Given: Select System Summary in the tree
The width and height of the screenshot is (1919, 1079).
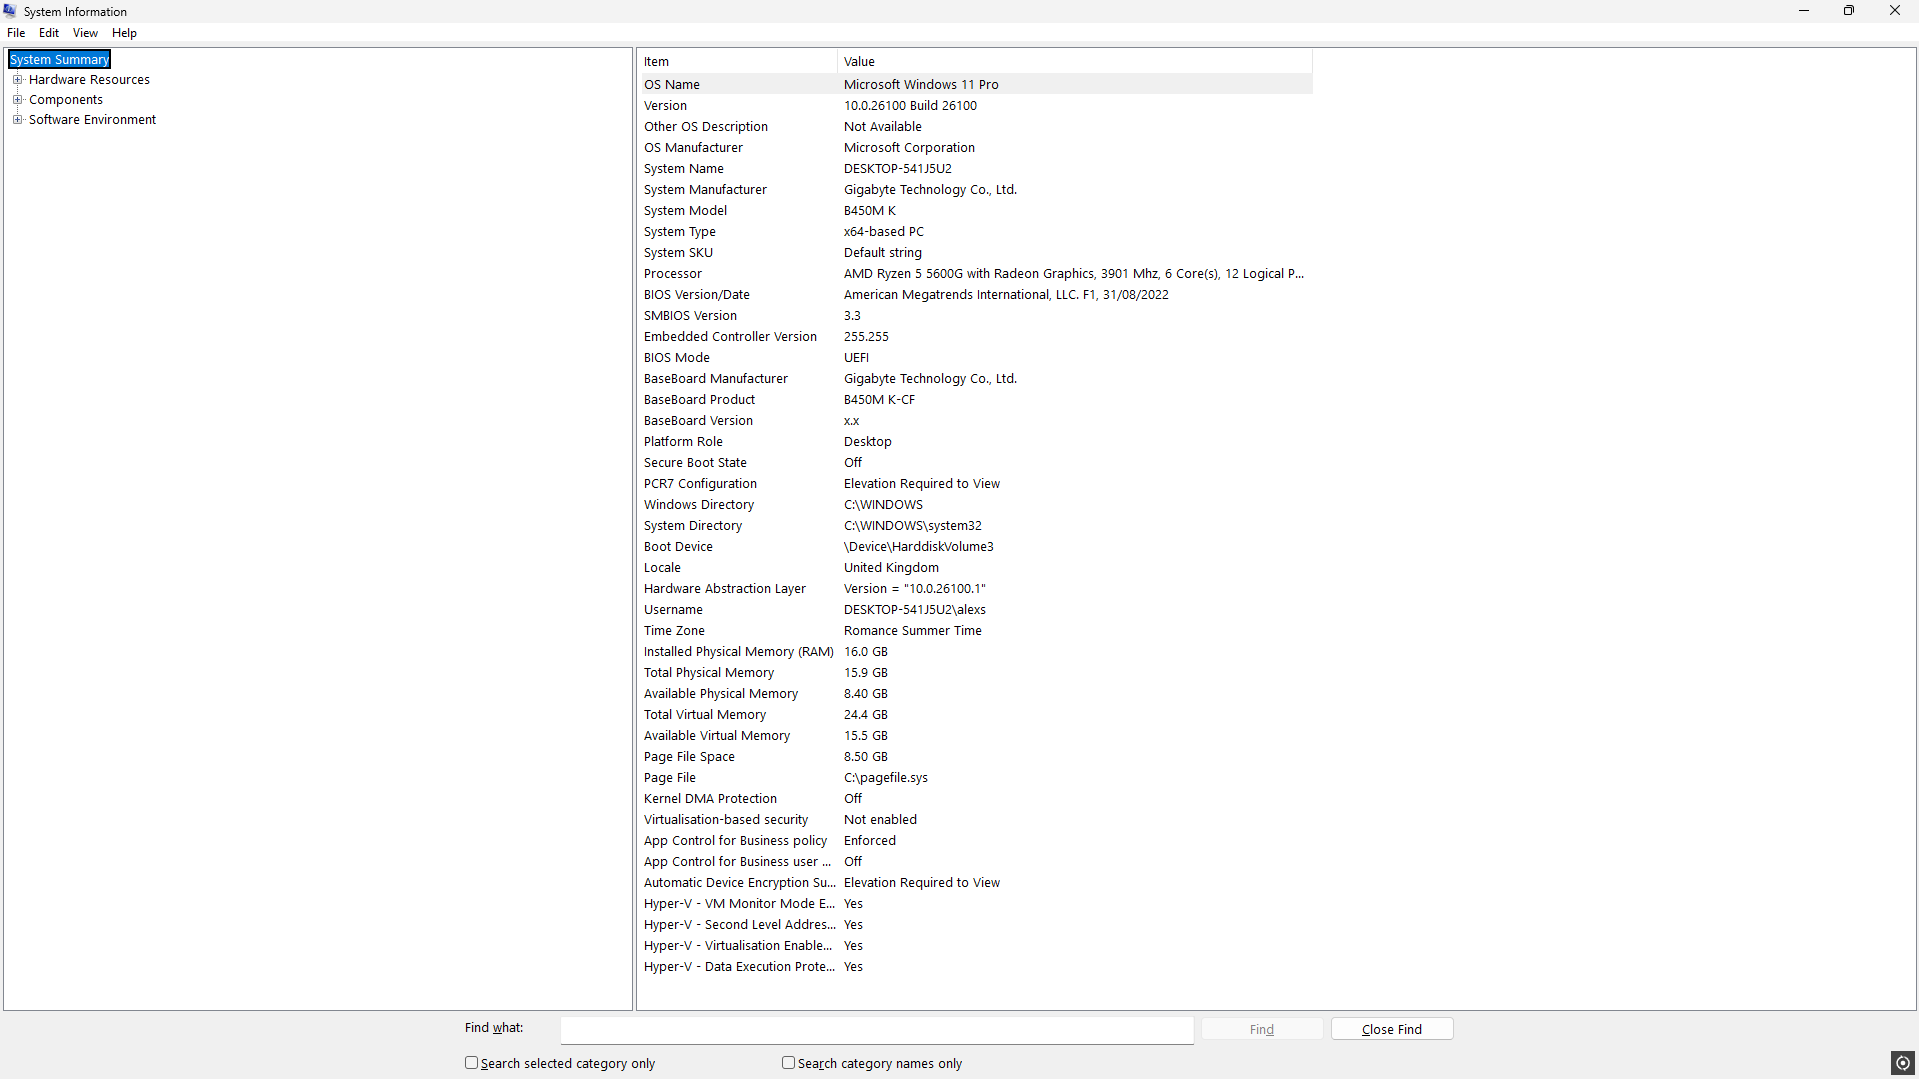Looking at the screenshot, I should pos(60,60).
